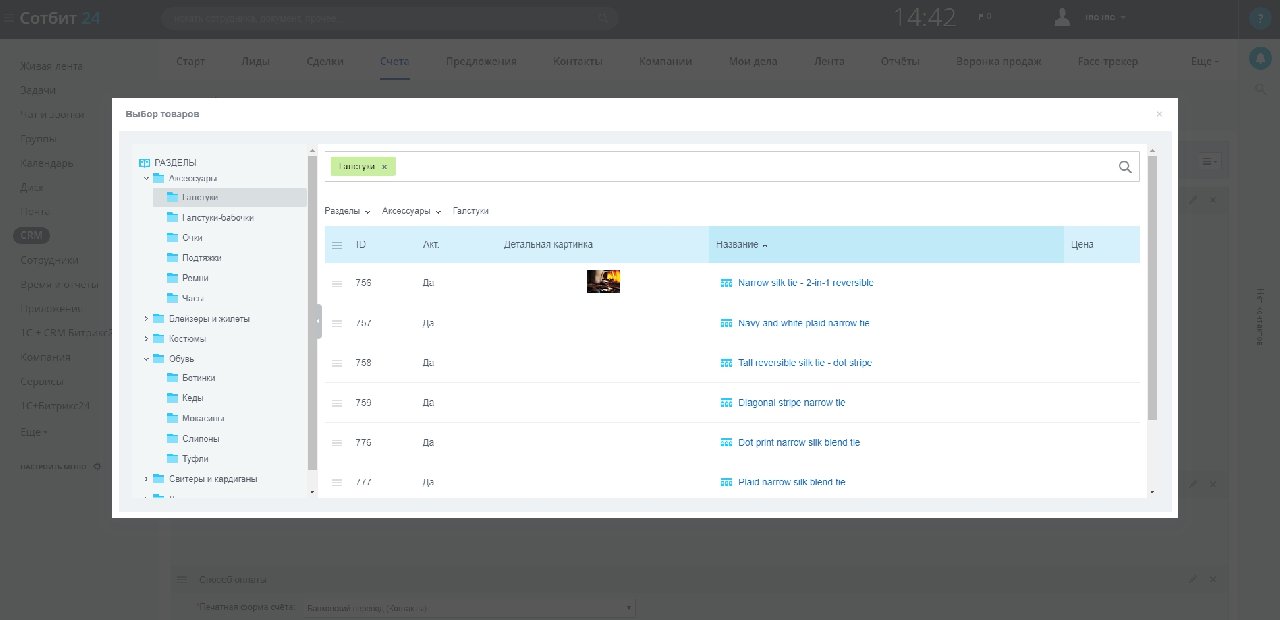Click the icon beside Diagonal stripe narrow tie

pos(726,403)
